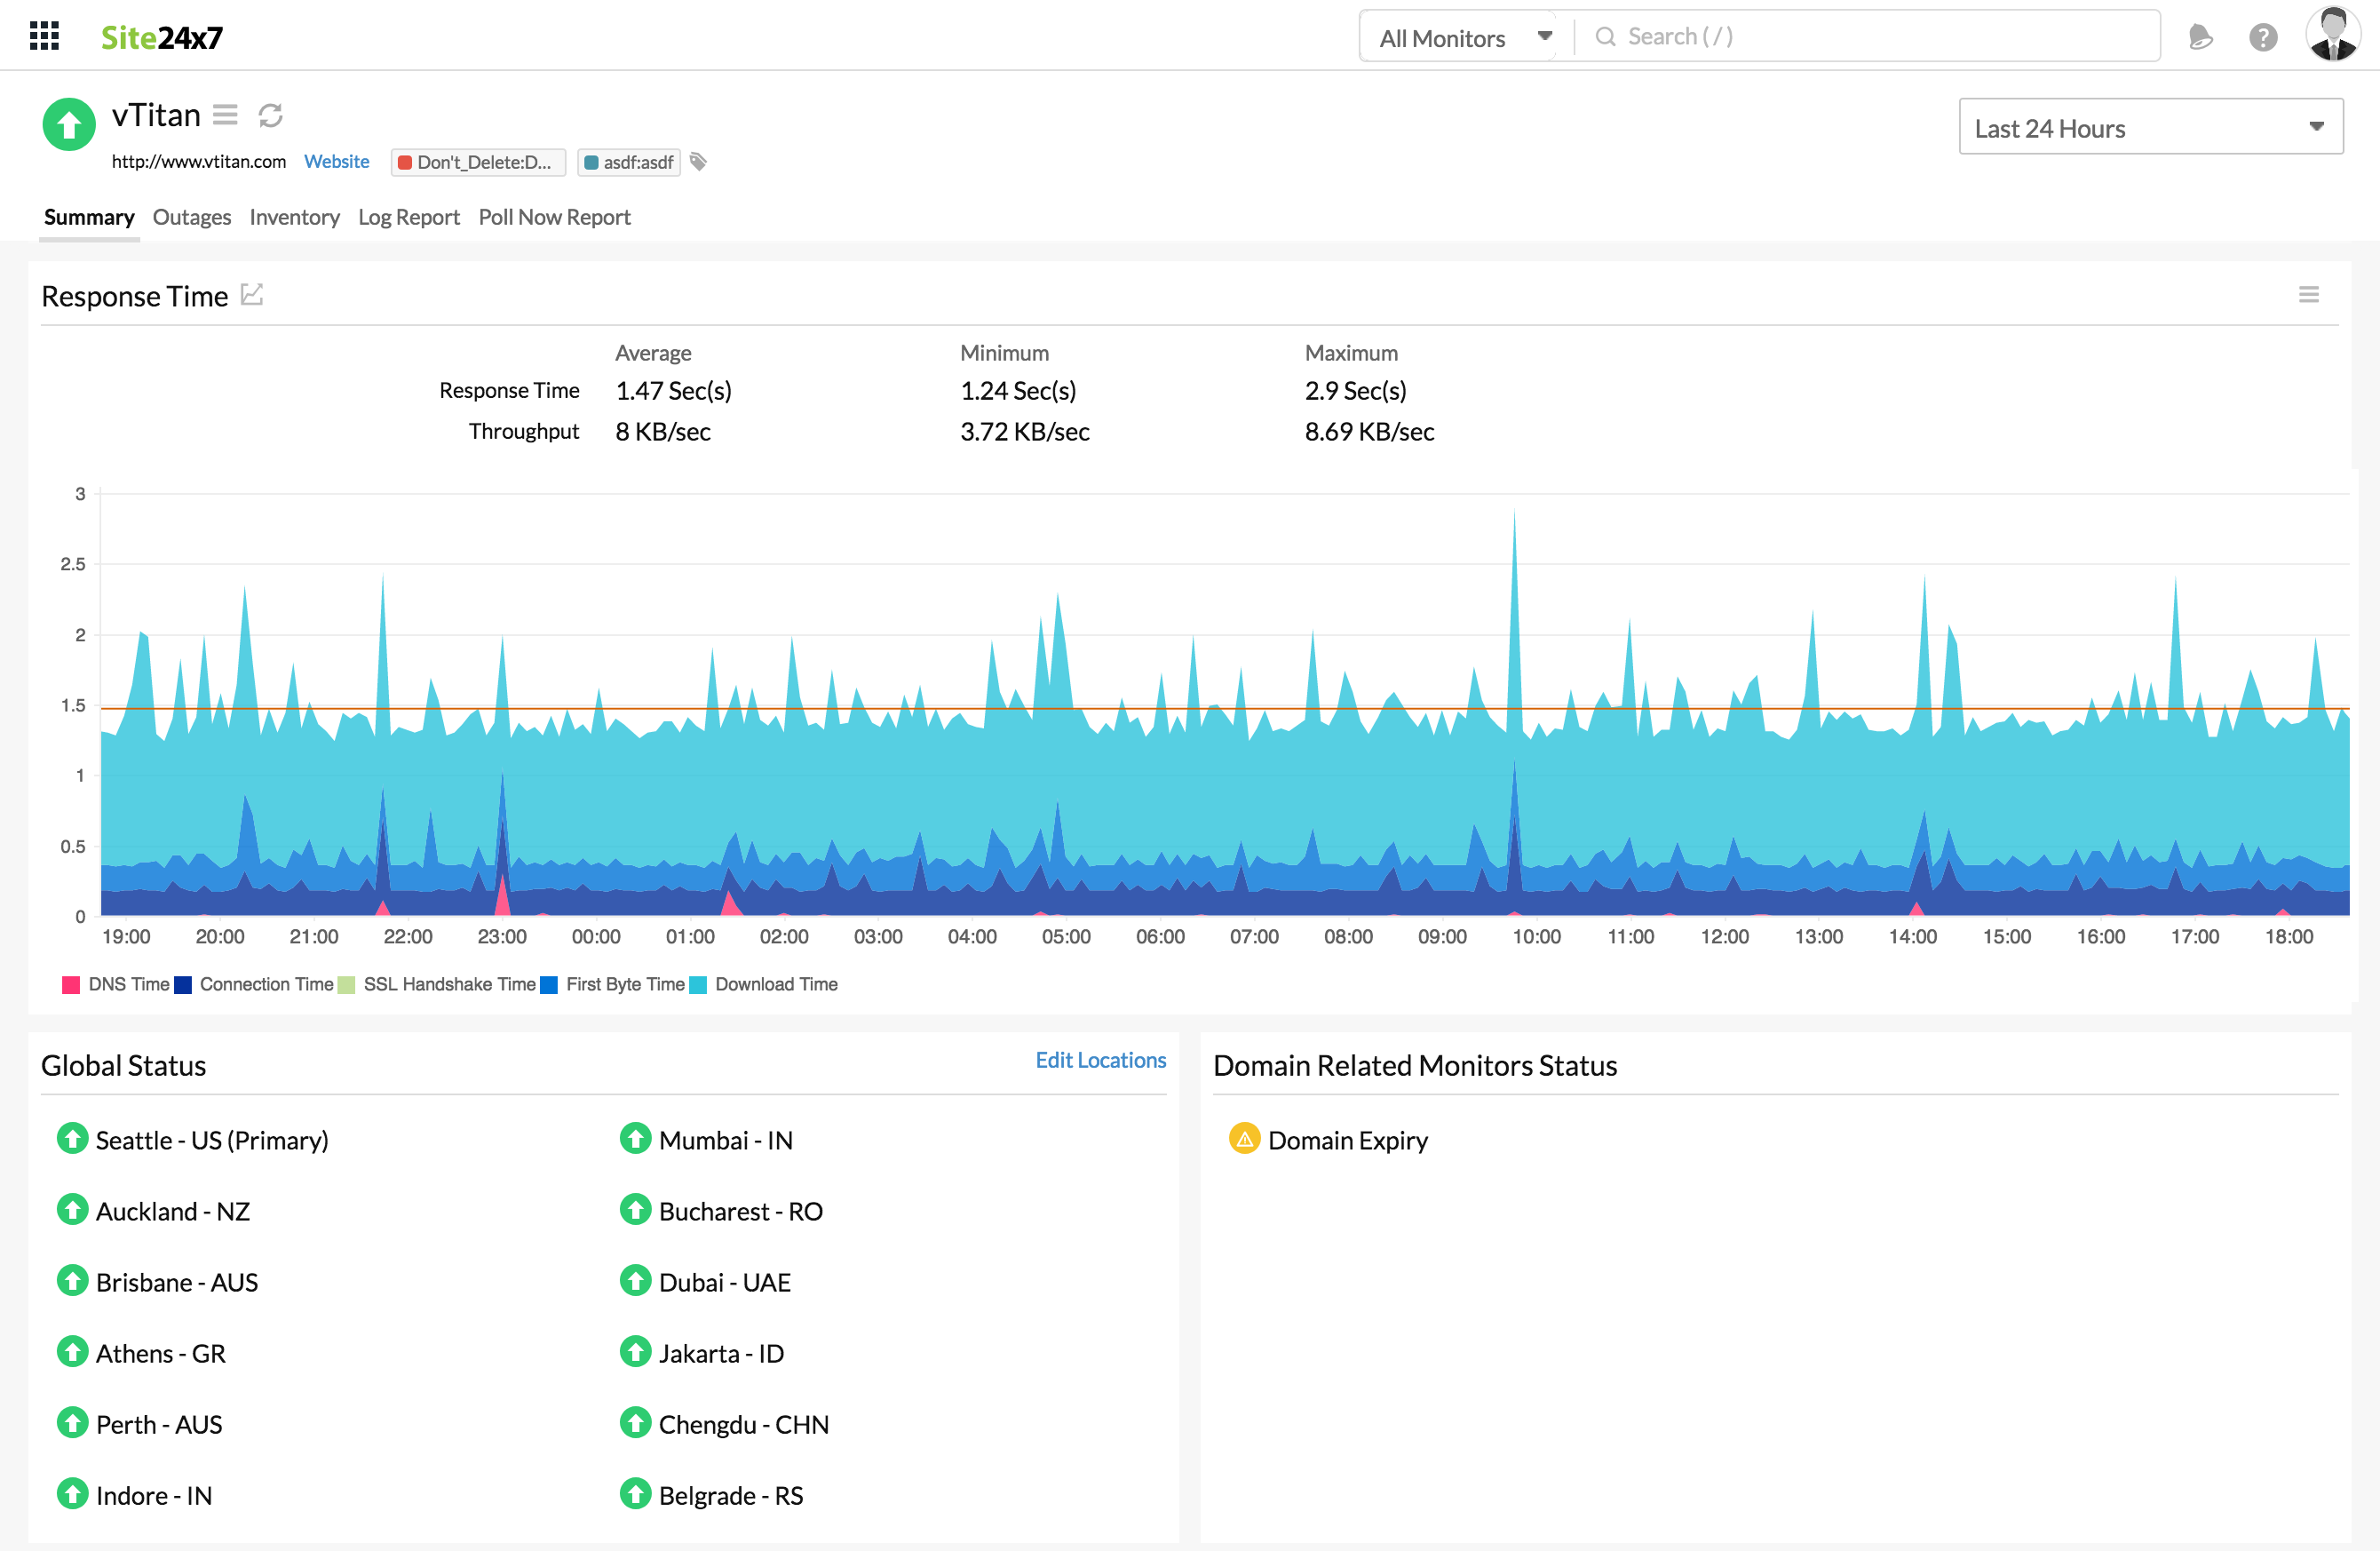This screenshot has width=2380, height=1551.
Task: Switch to the Log Report tab
Action: coord(408,217)
